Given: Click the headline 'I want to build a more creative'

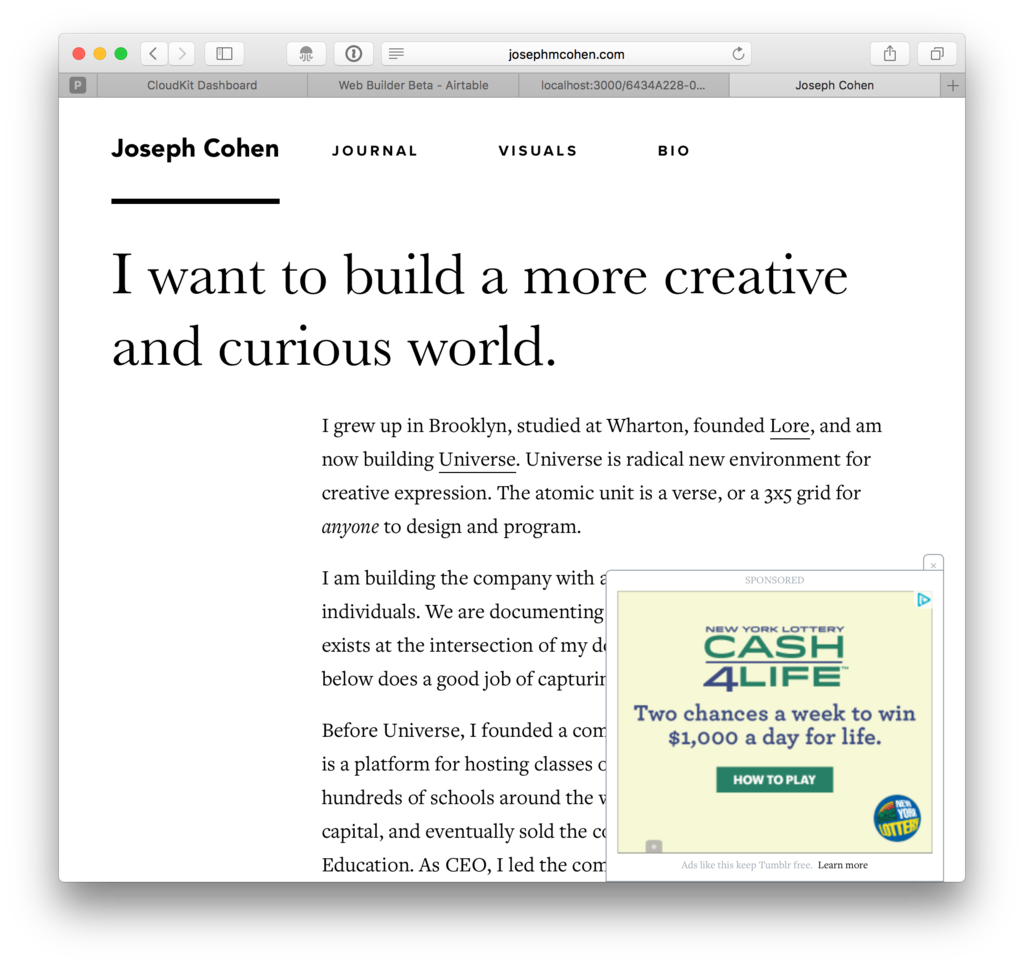Looking at the screenshot, I should 480,276.
